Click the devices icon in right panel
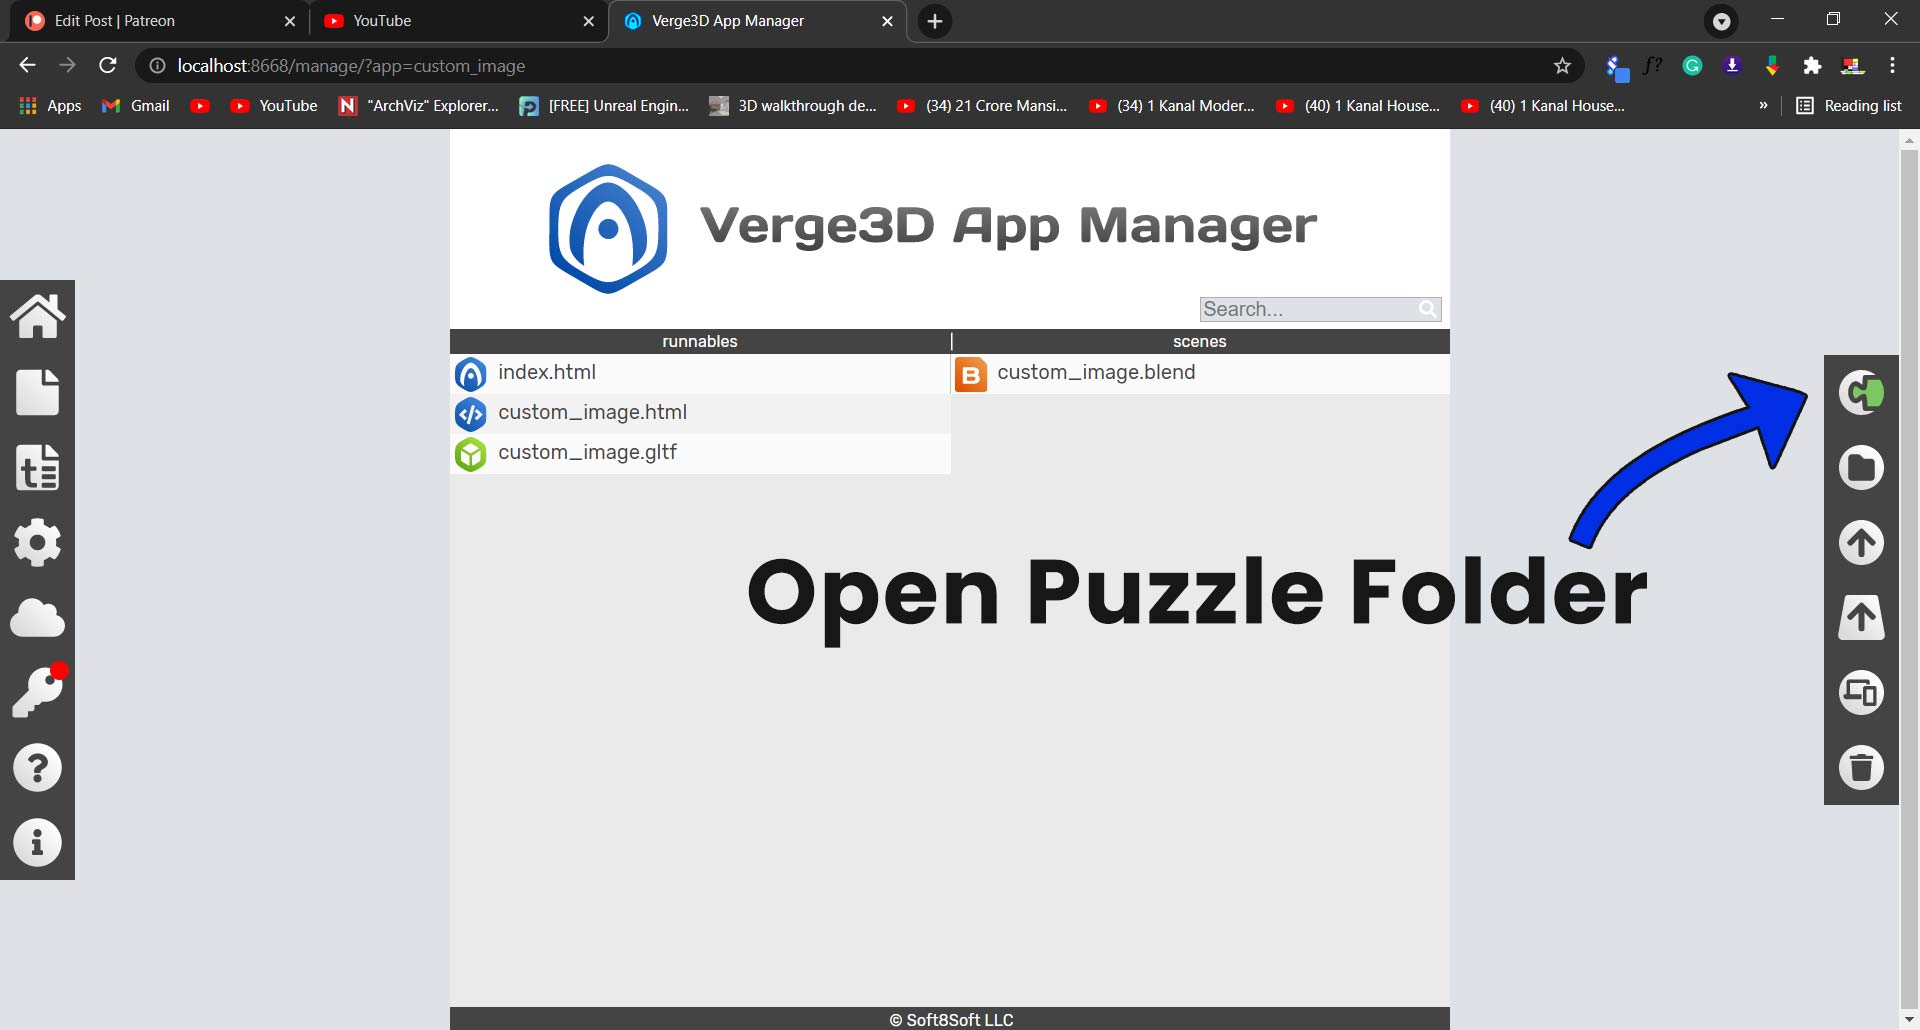The width and height of the screenshot is (1920, 1030). (1862, 692)
